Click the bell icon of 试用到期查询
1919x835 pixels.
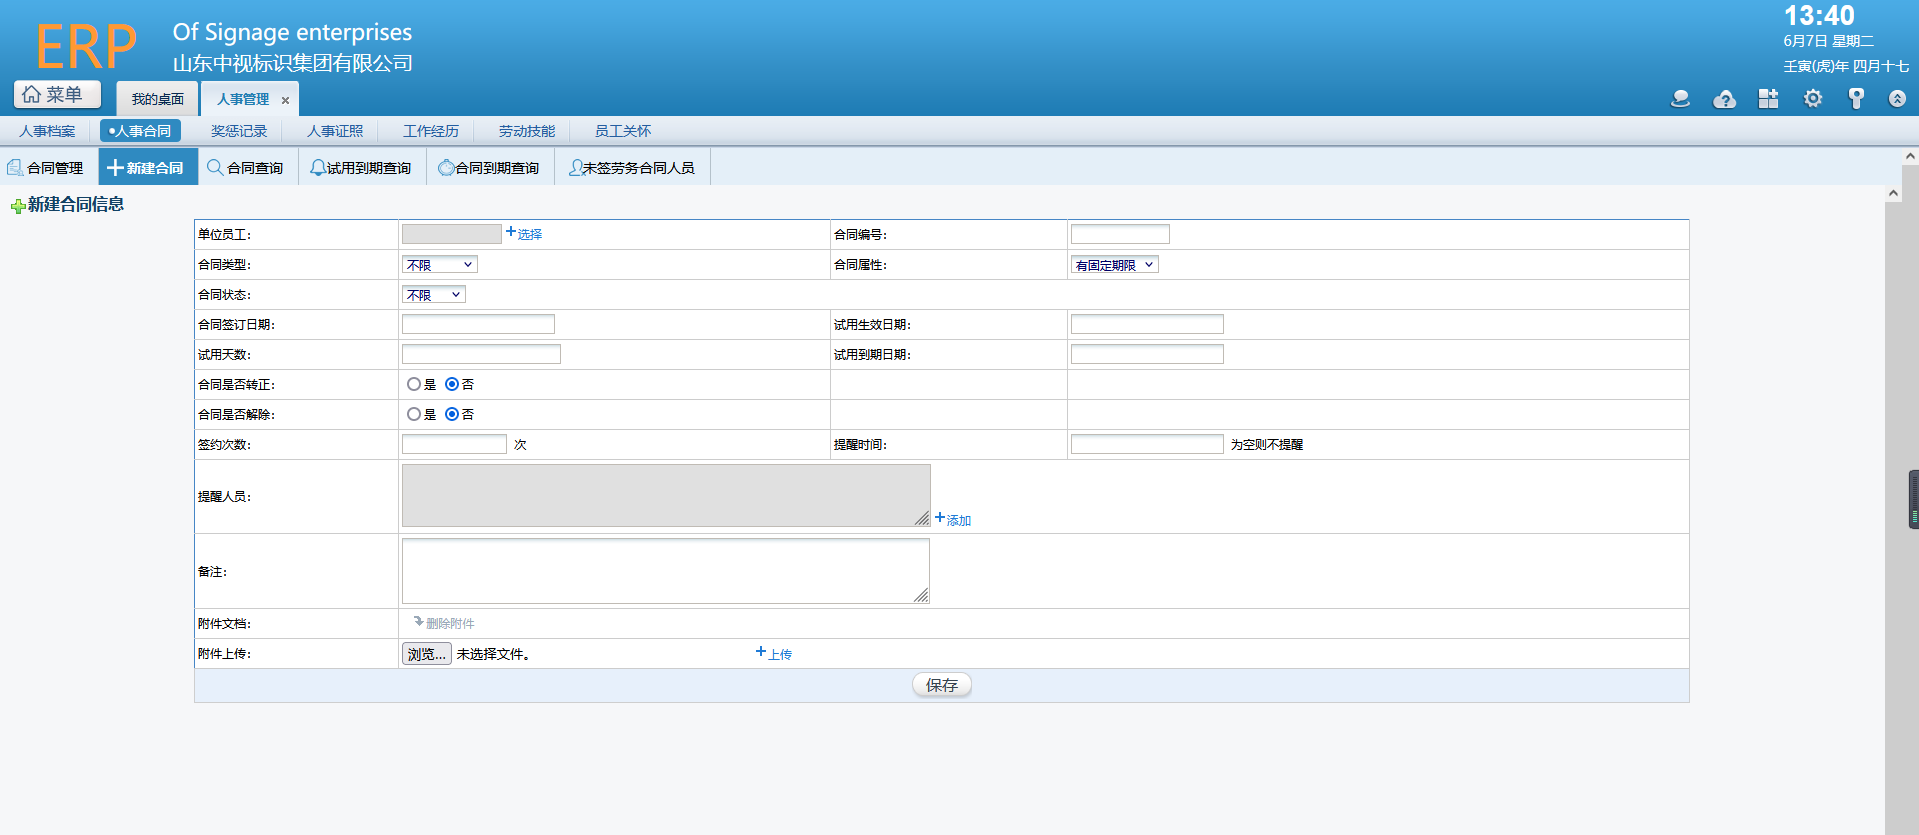317,167
